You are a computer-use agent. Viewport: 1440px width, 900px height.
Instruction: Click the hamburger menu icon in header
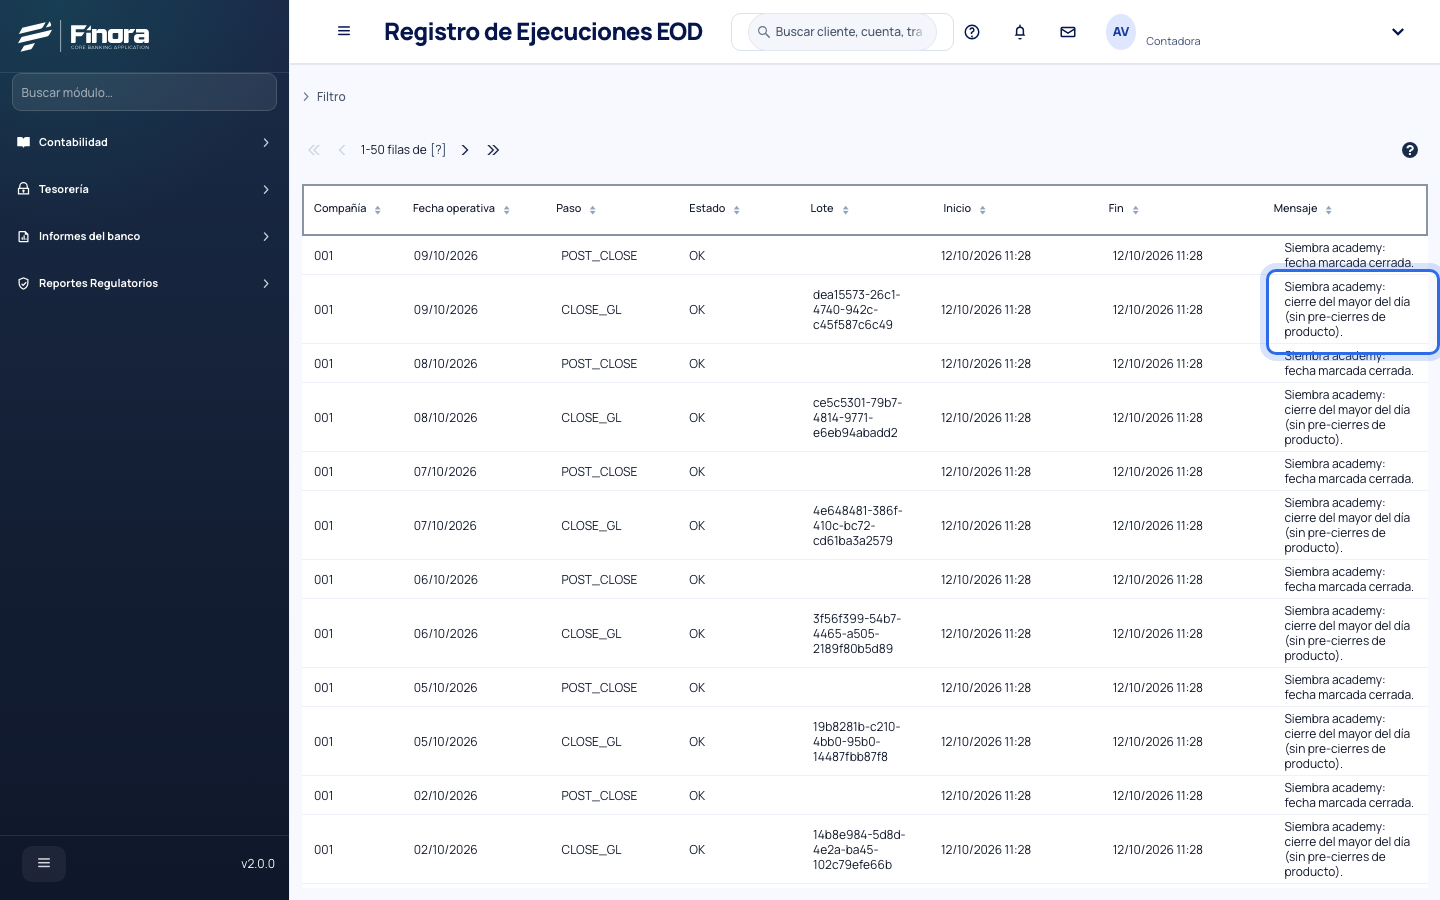click(344, 31)
